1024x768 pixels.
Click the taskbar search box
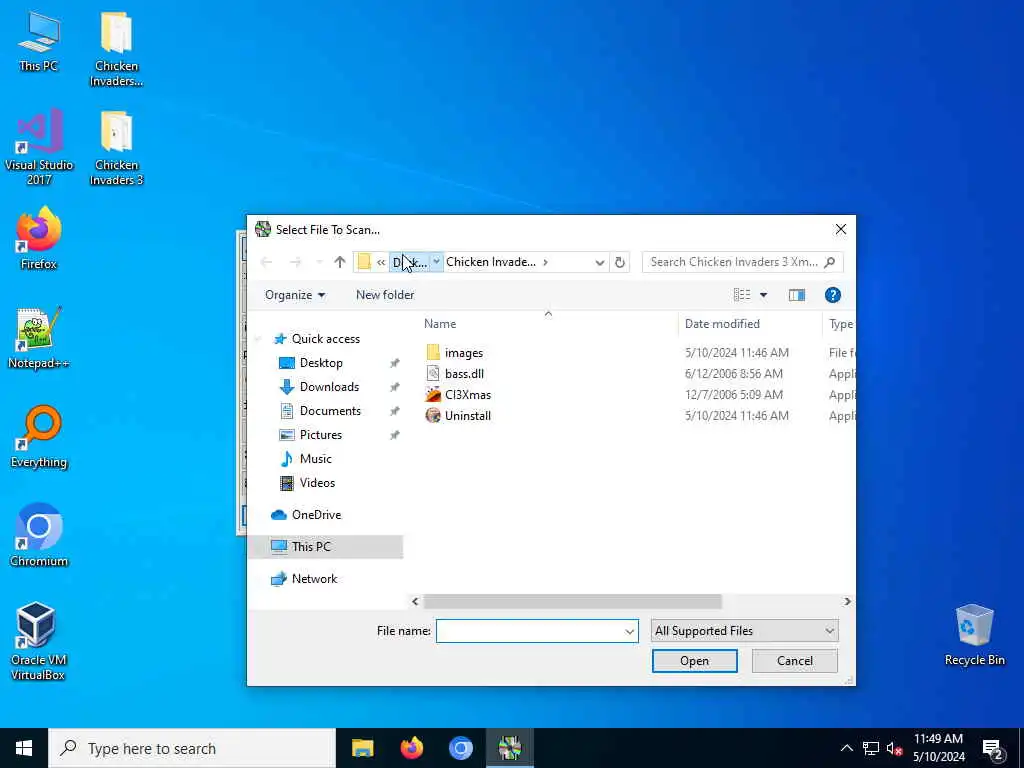[x=193, y=748]
